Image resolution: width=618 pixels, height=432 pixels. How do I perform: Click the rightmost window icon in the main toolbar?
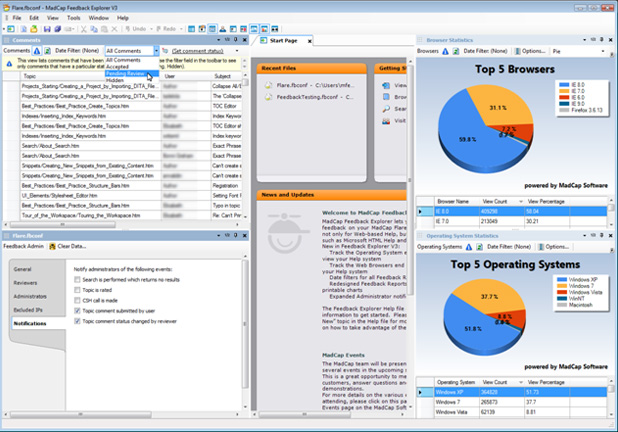(x=275, y=29)
